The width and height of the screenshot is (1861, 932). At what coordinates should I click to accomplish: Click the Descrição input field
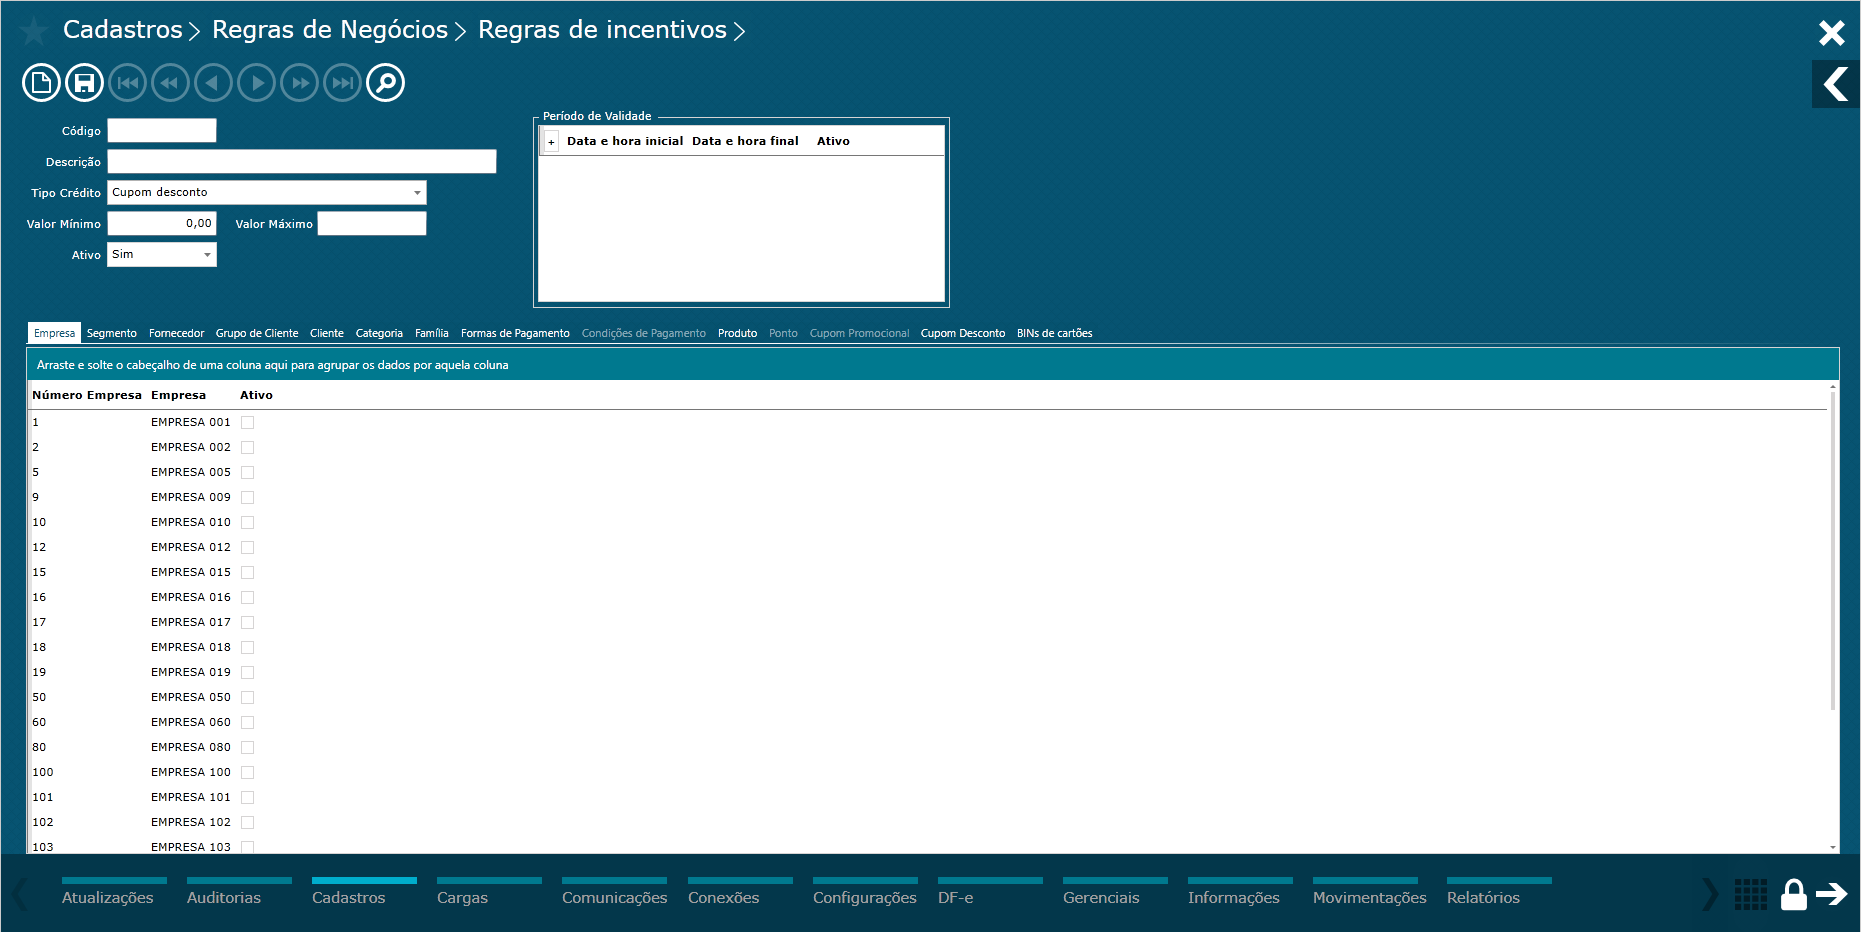click(302, 162)
